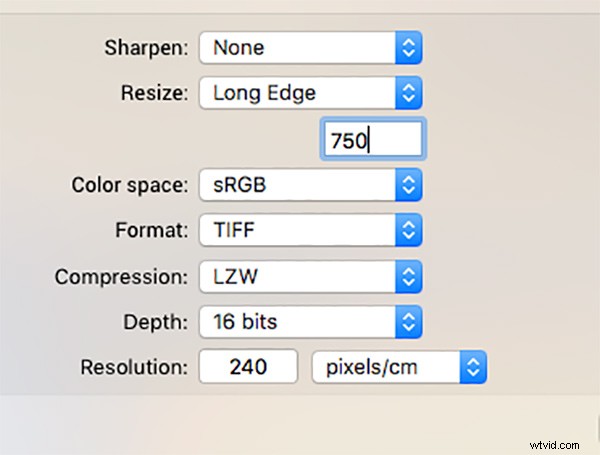The width and height of the screenshot is (600, 455).
Task: Click the blue arrows on Format menu
Action: point(406,231)
